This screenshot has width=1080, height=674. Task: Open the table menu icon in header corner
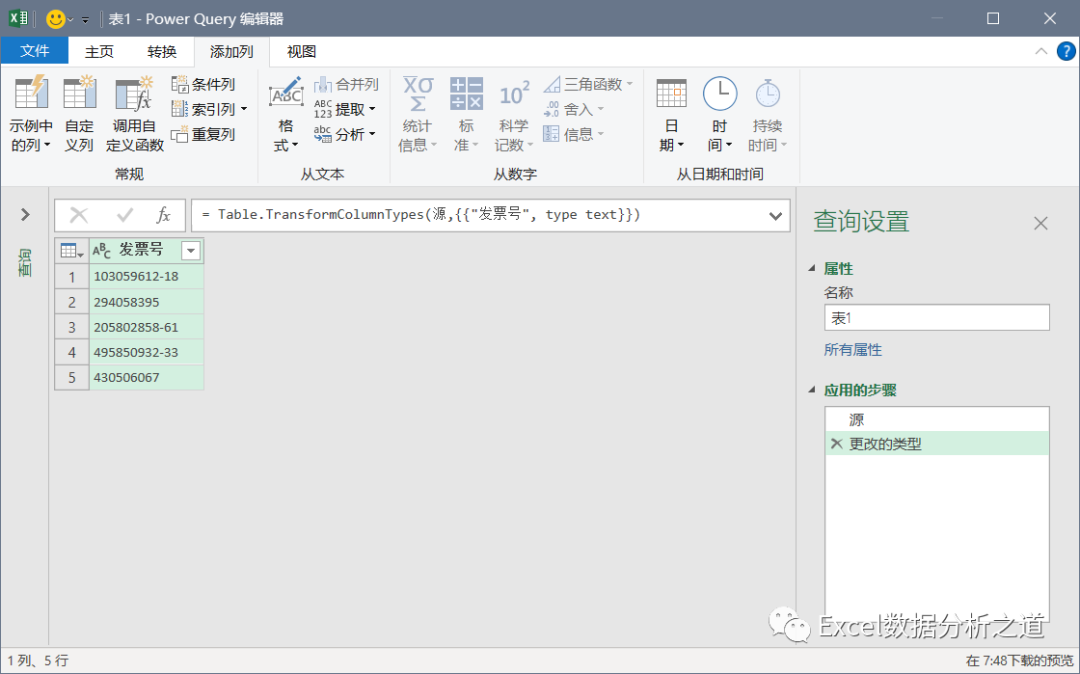coord(72,251)
